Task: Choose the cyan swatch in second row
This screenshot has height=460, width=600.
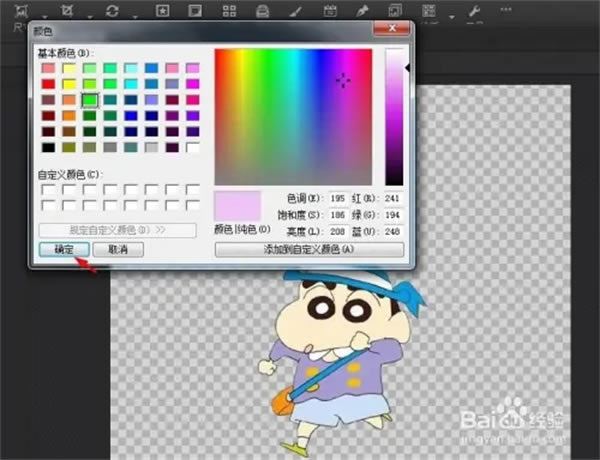Action: [131, 84]
